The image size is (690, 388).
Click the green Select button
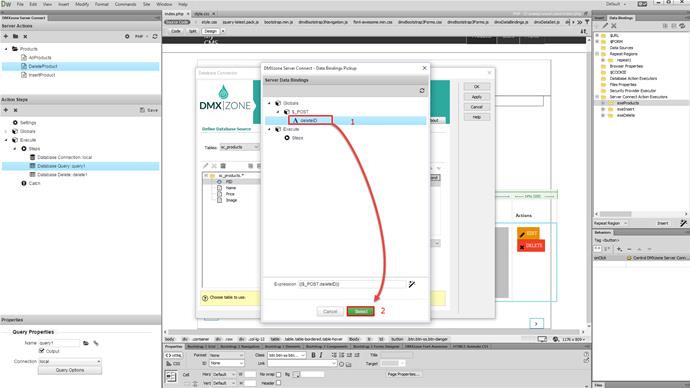pyautogui.click(x=360, y=311)
